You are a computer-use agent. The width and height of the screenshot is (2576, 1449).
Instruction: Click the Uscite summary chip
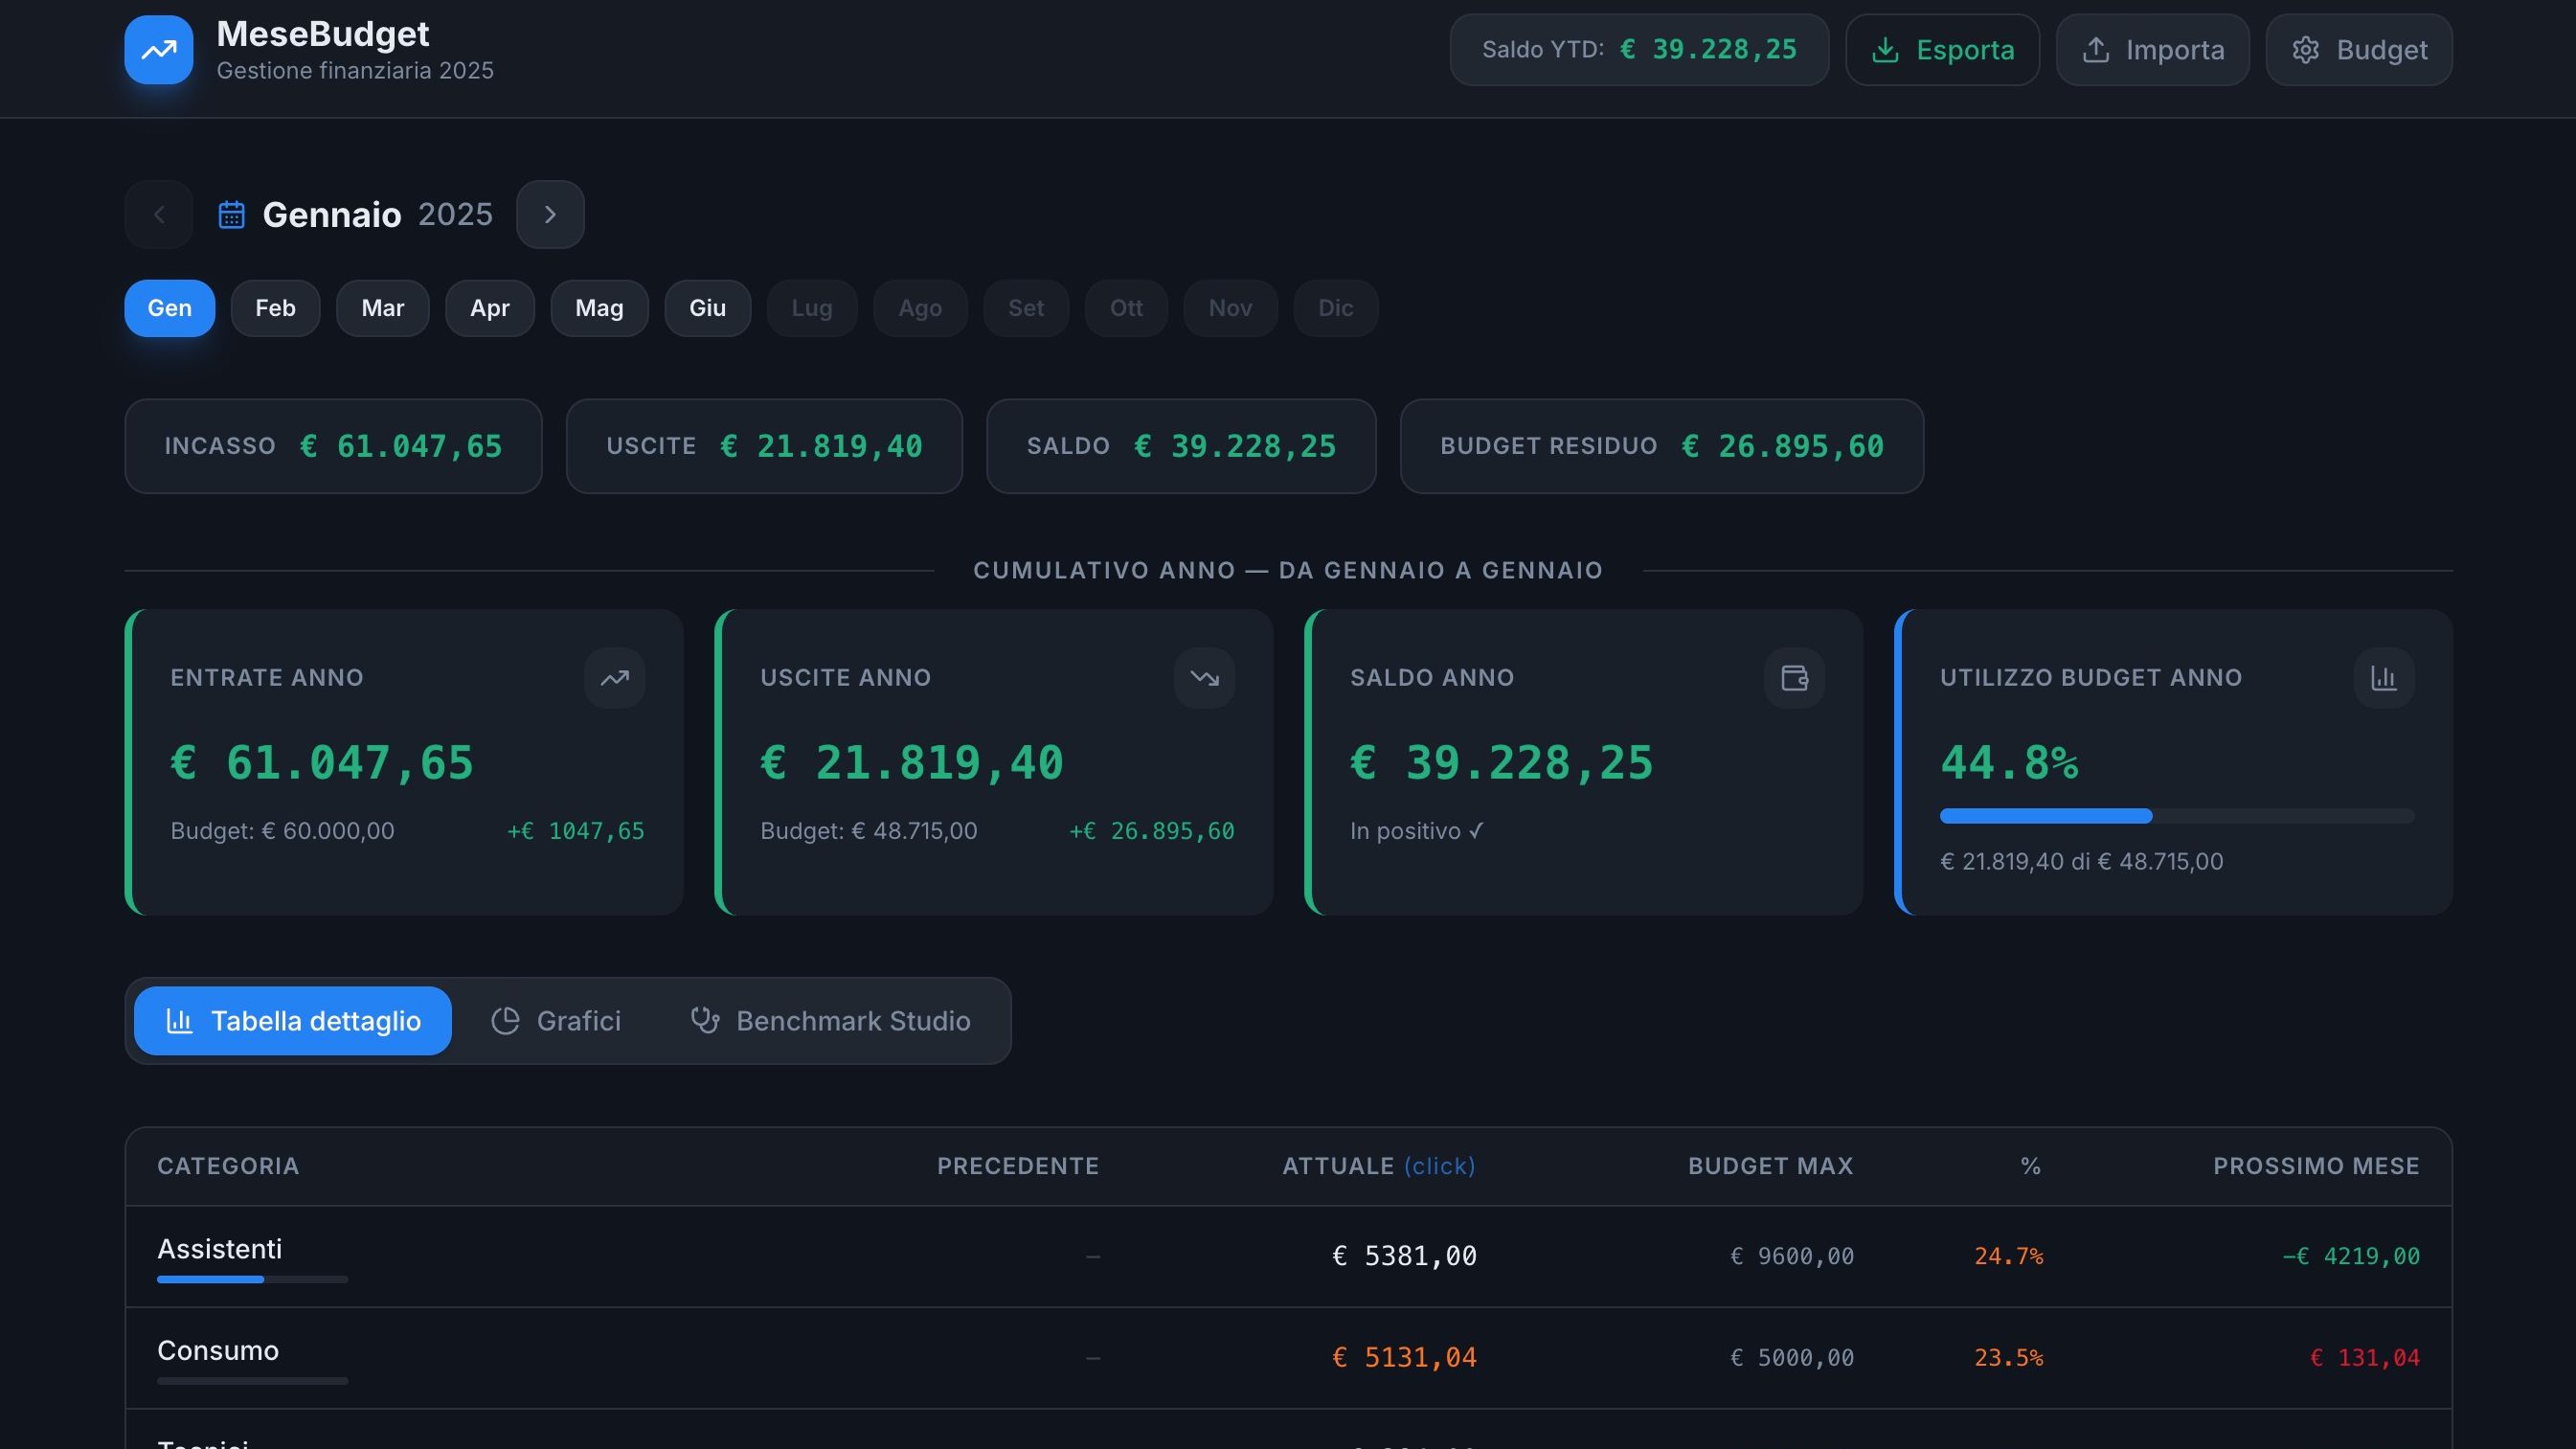[764, 446]
